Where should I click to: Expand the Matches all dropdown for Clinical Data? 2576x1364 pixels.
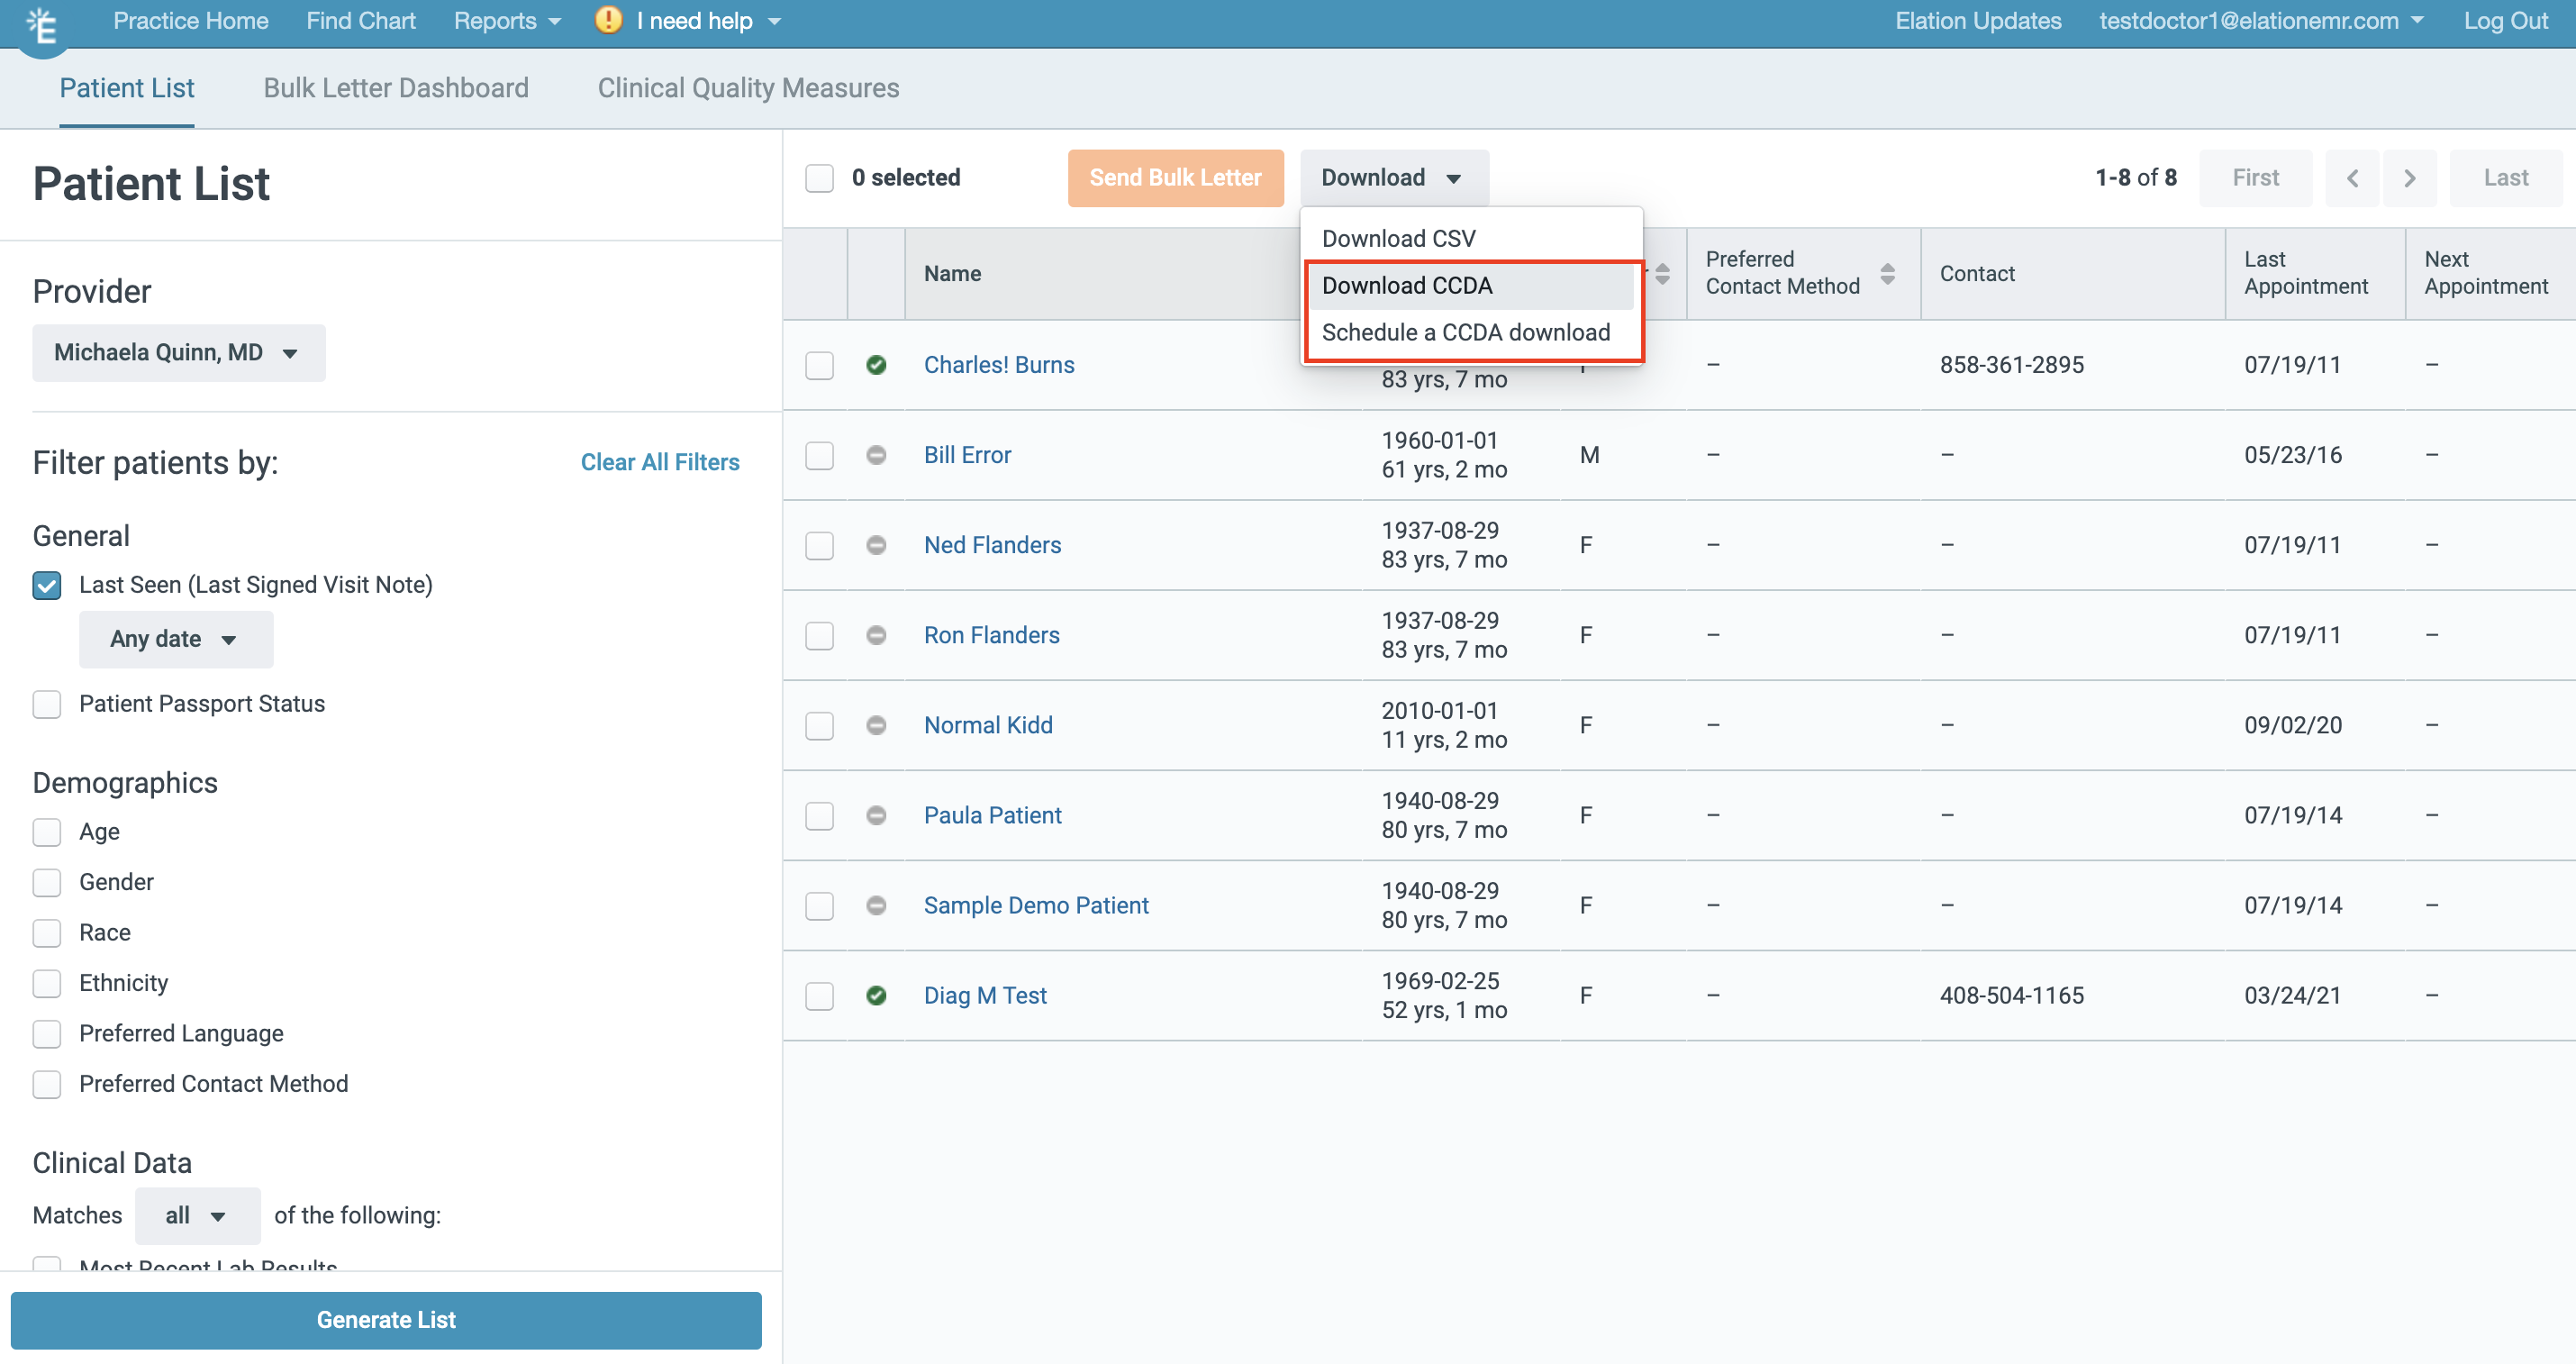[x=193, y=1215]
